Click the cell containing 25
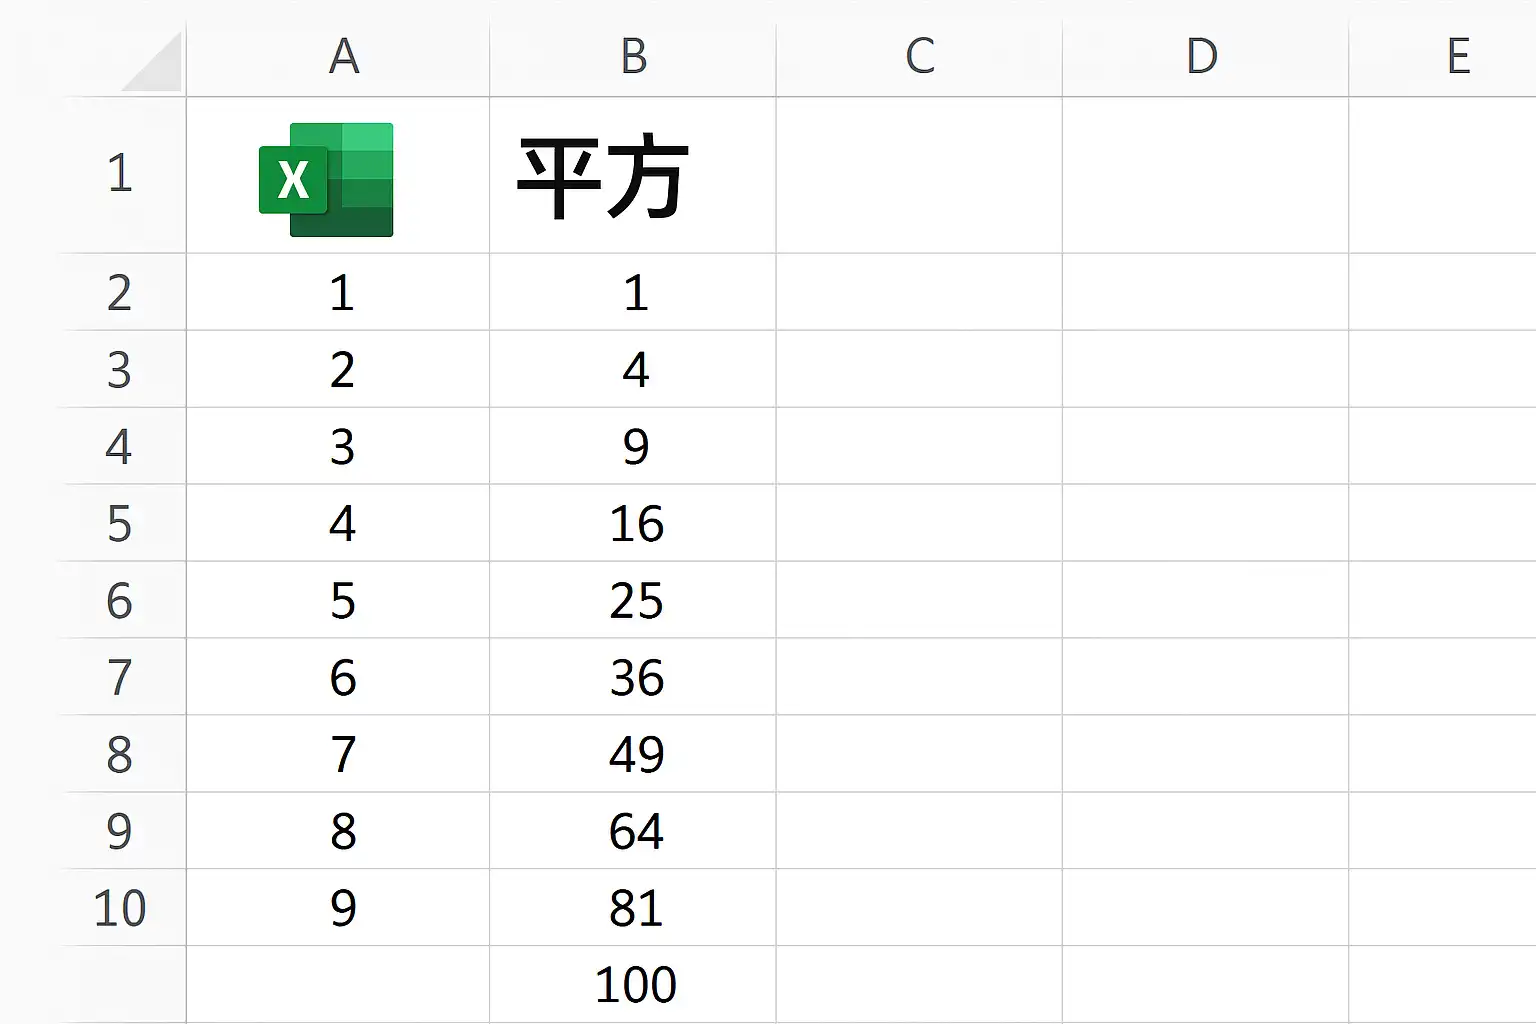The width and height of the screenshot is (1536, 1024). pyautogui.click(x=636, y=600)
